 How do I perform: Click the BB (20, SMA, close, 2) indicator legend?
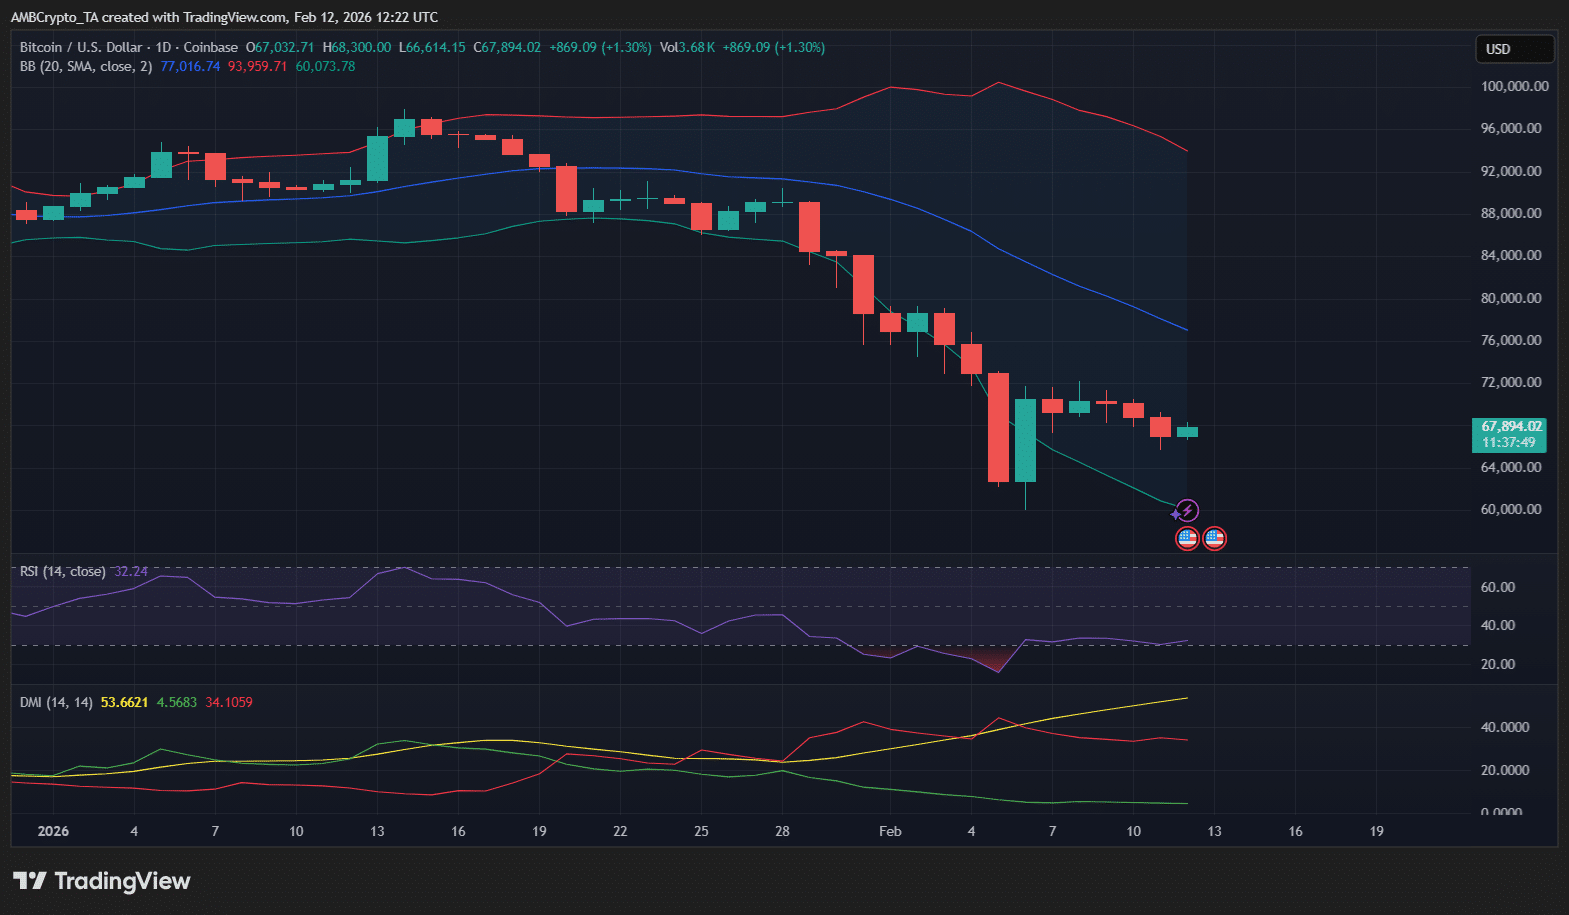click(x=86, y=66)
